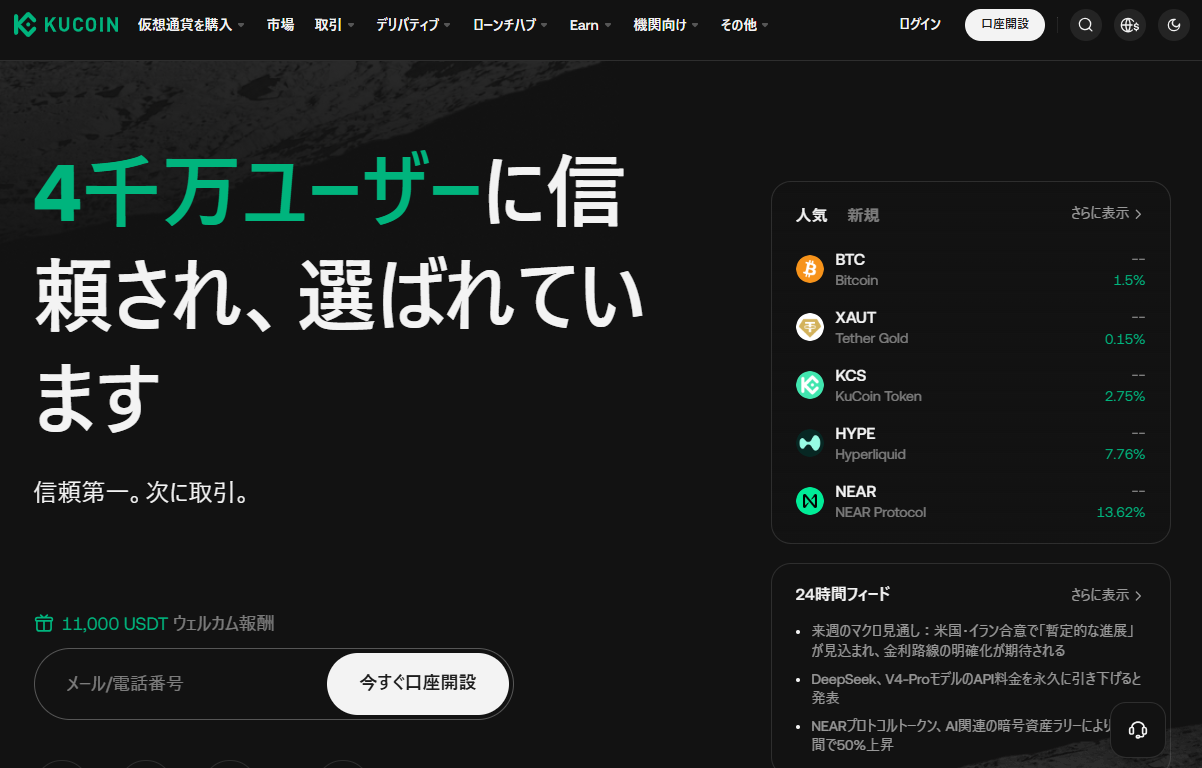Viewport: 1202px width, 768px height.
Task: Open the NEARプロトコルトークン news item
Action: coord(961,737)
